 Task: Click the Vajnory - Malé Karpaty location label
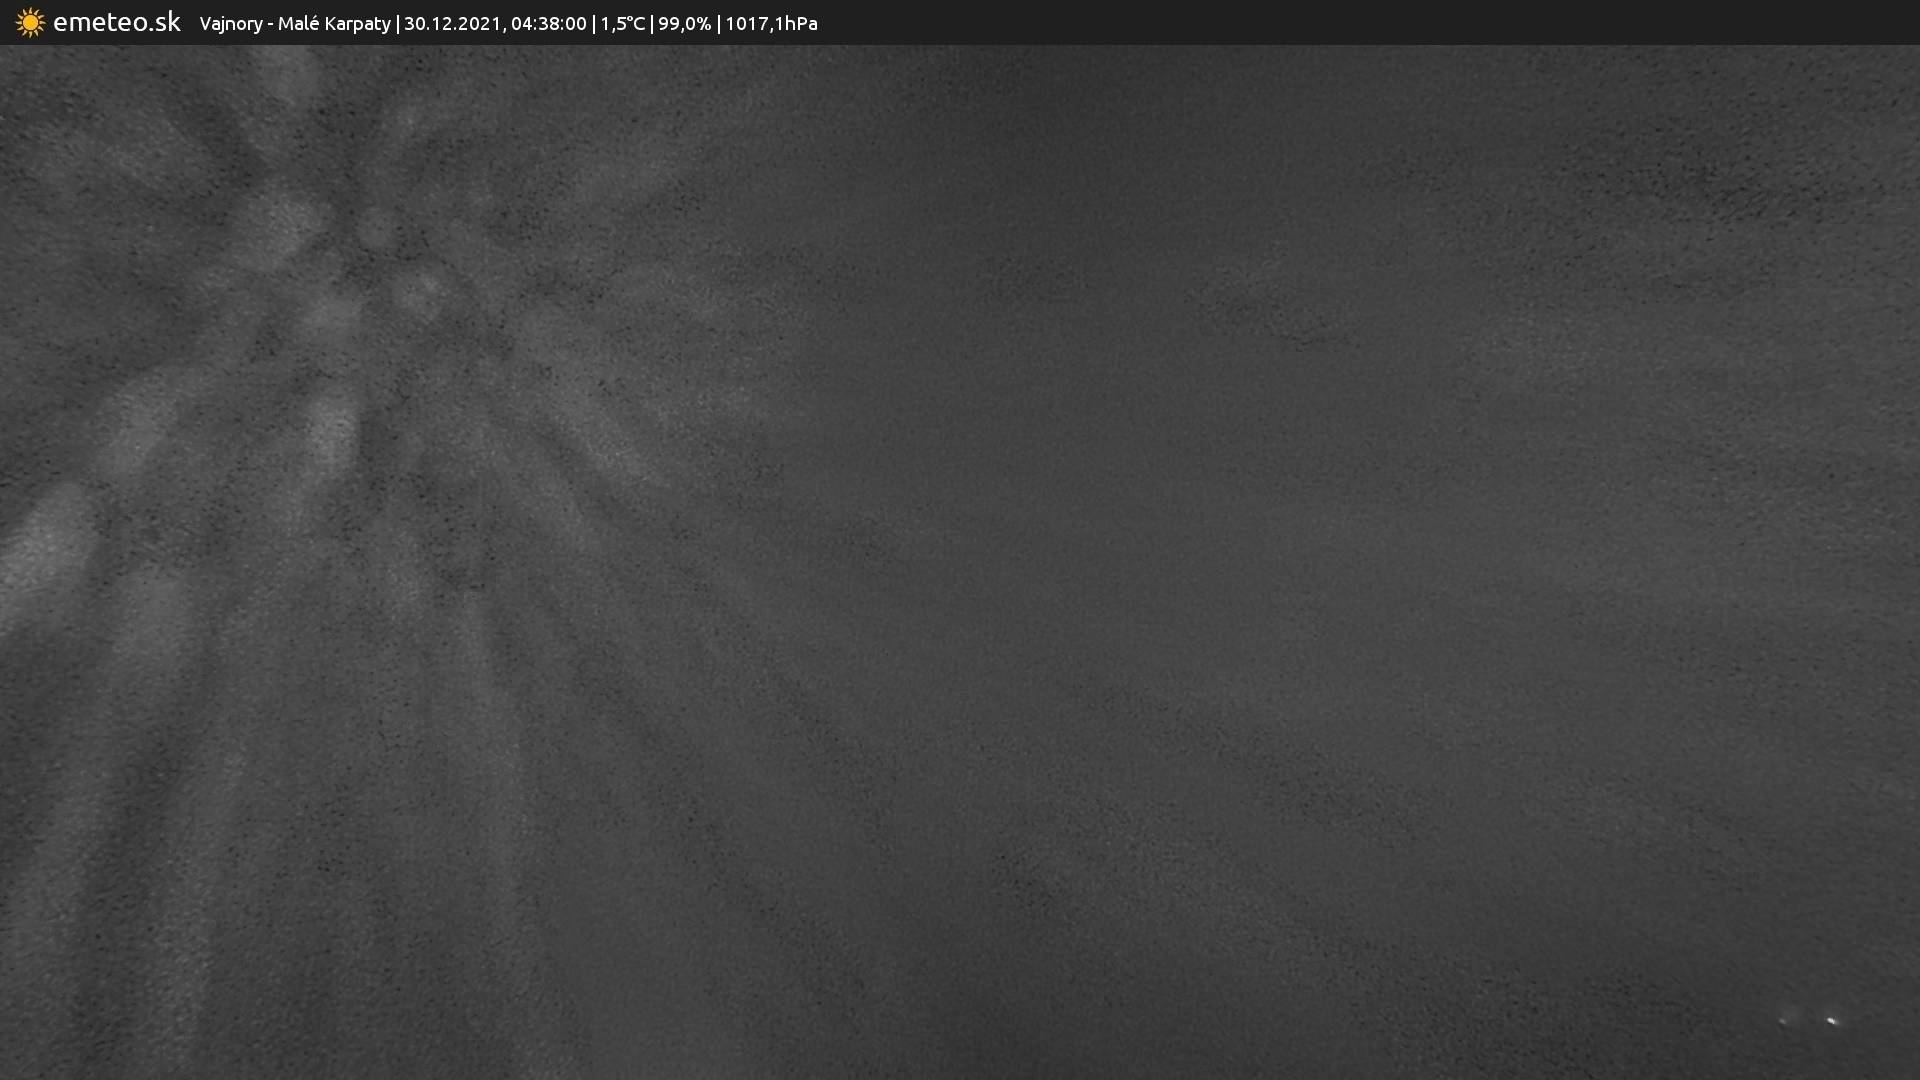(295, 23)
